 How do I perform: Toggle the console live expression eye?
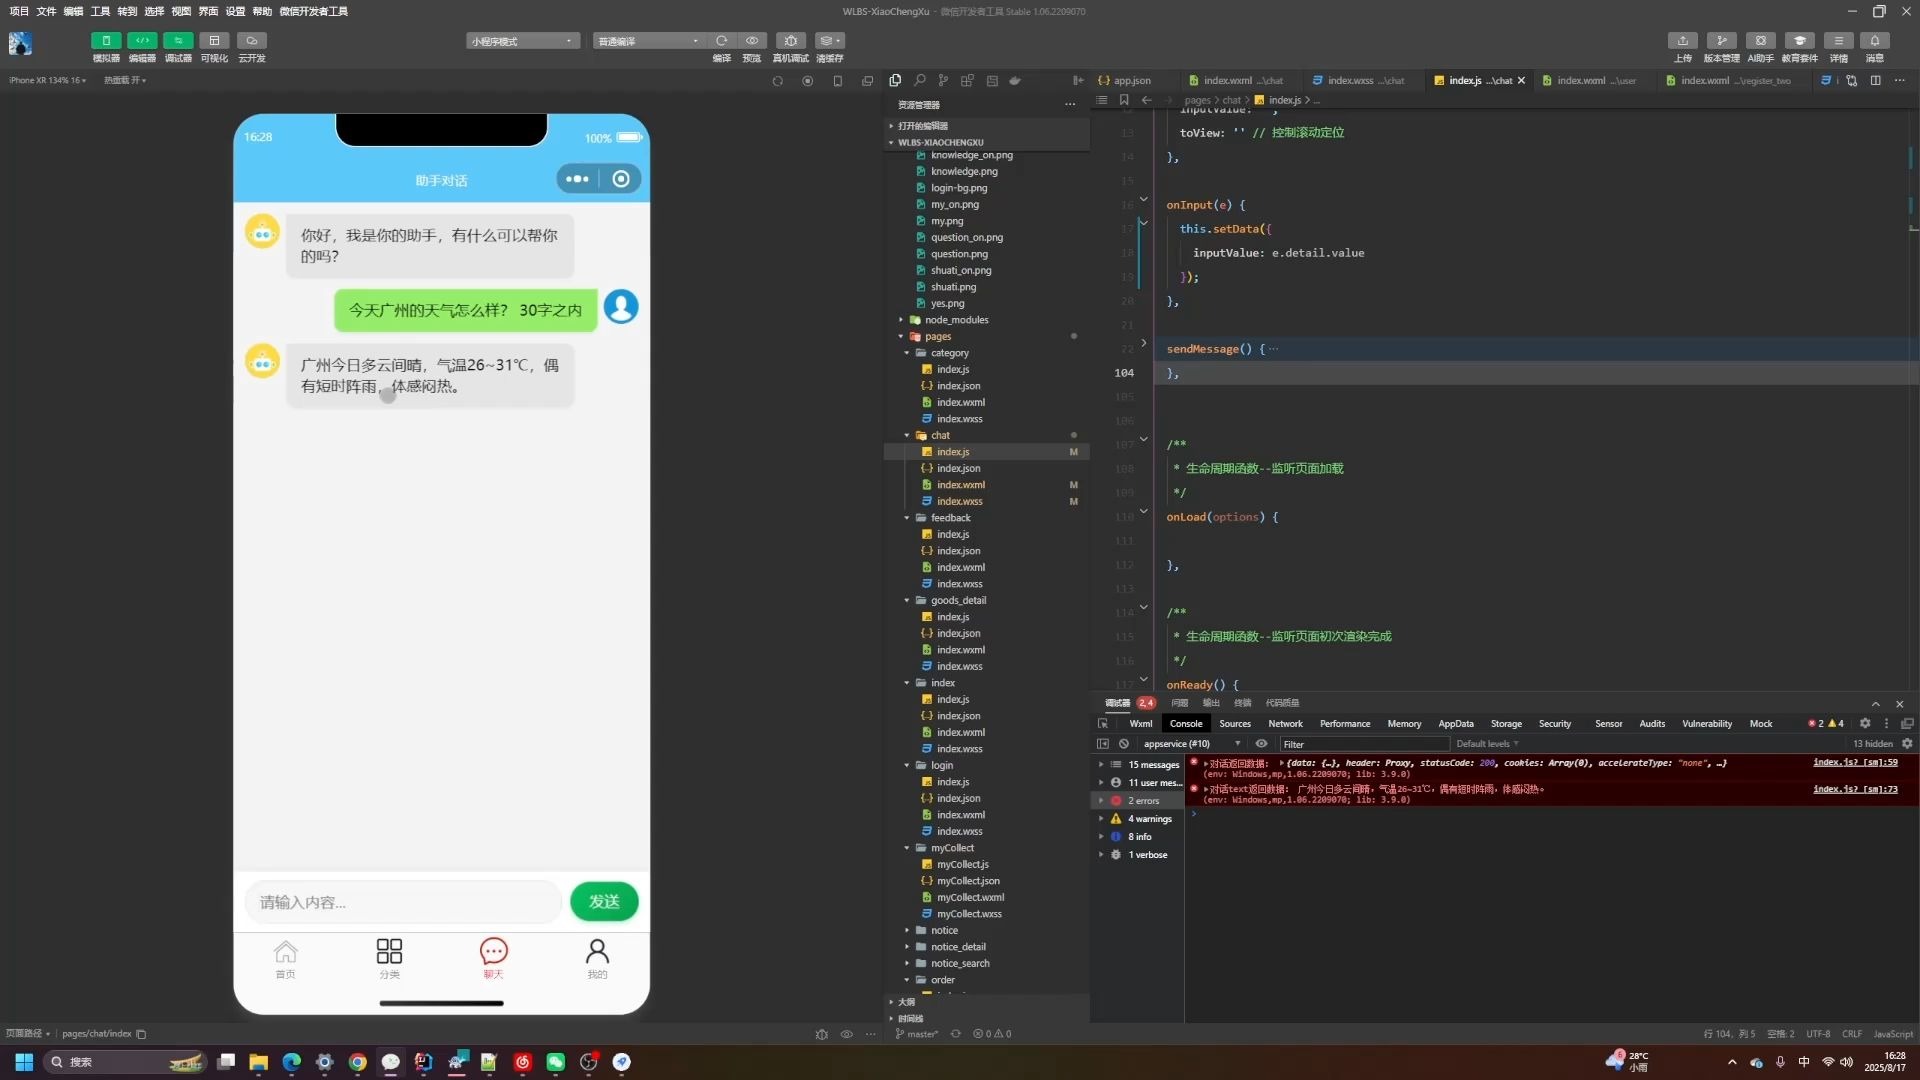[1261, 744]
